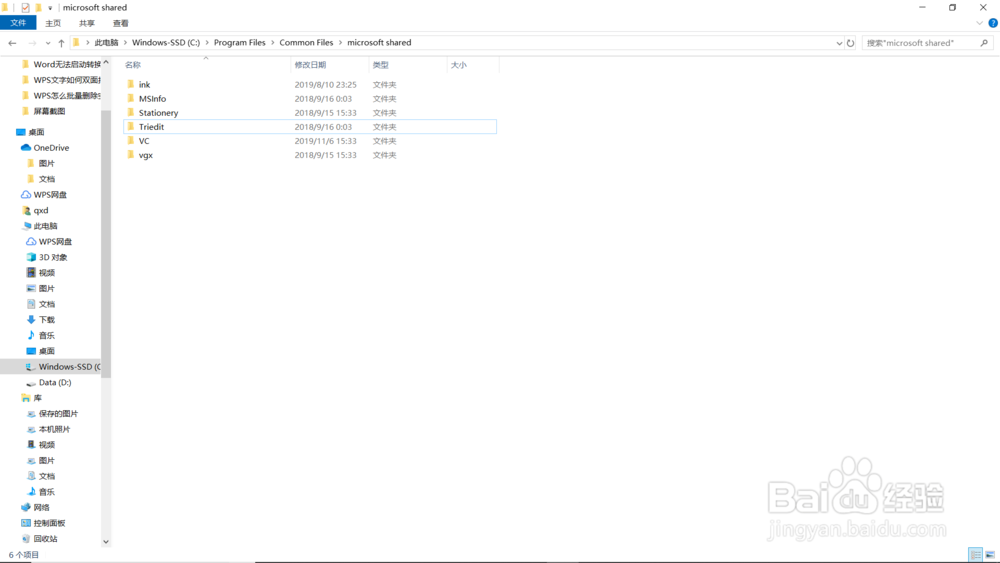This screenshot has height=563, width=1000.
Task: Switch to large icons view in status bar
Action: [x=990, y=555]
